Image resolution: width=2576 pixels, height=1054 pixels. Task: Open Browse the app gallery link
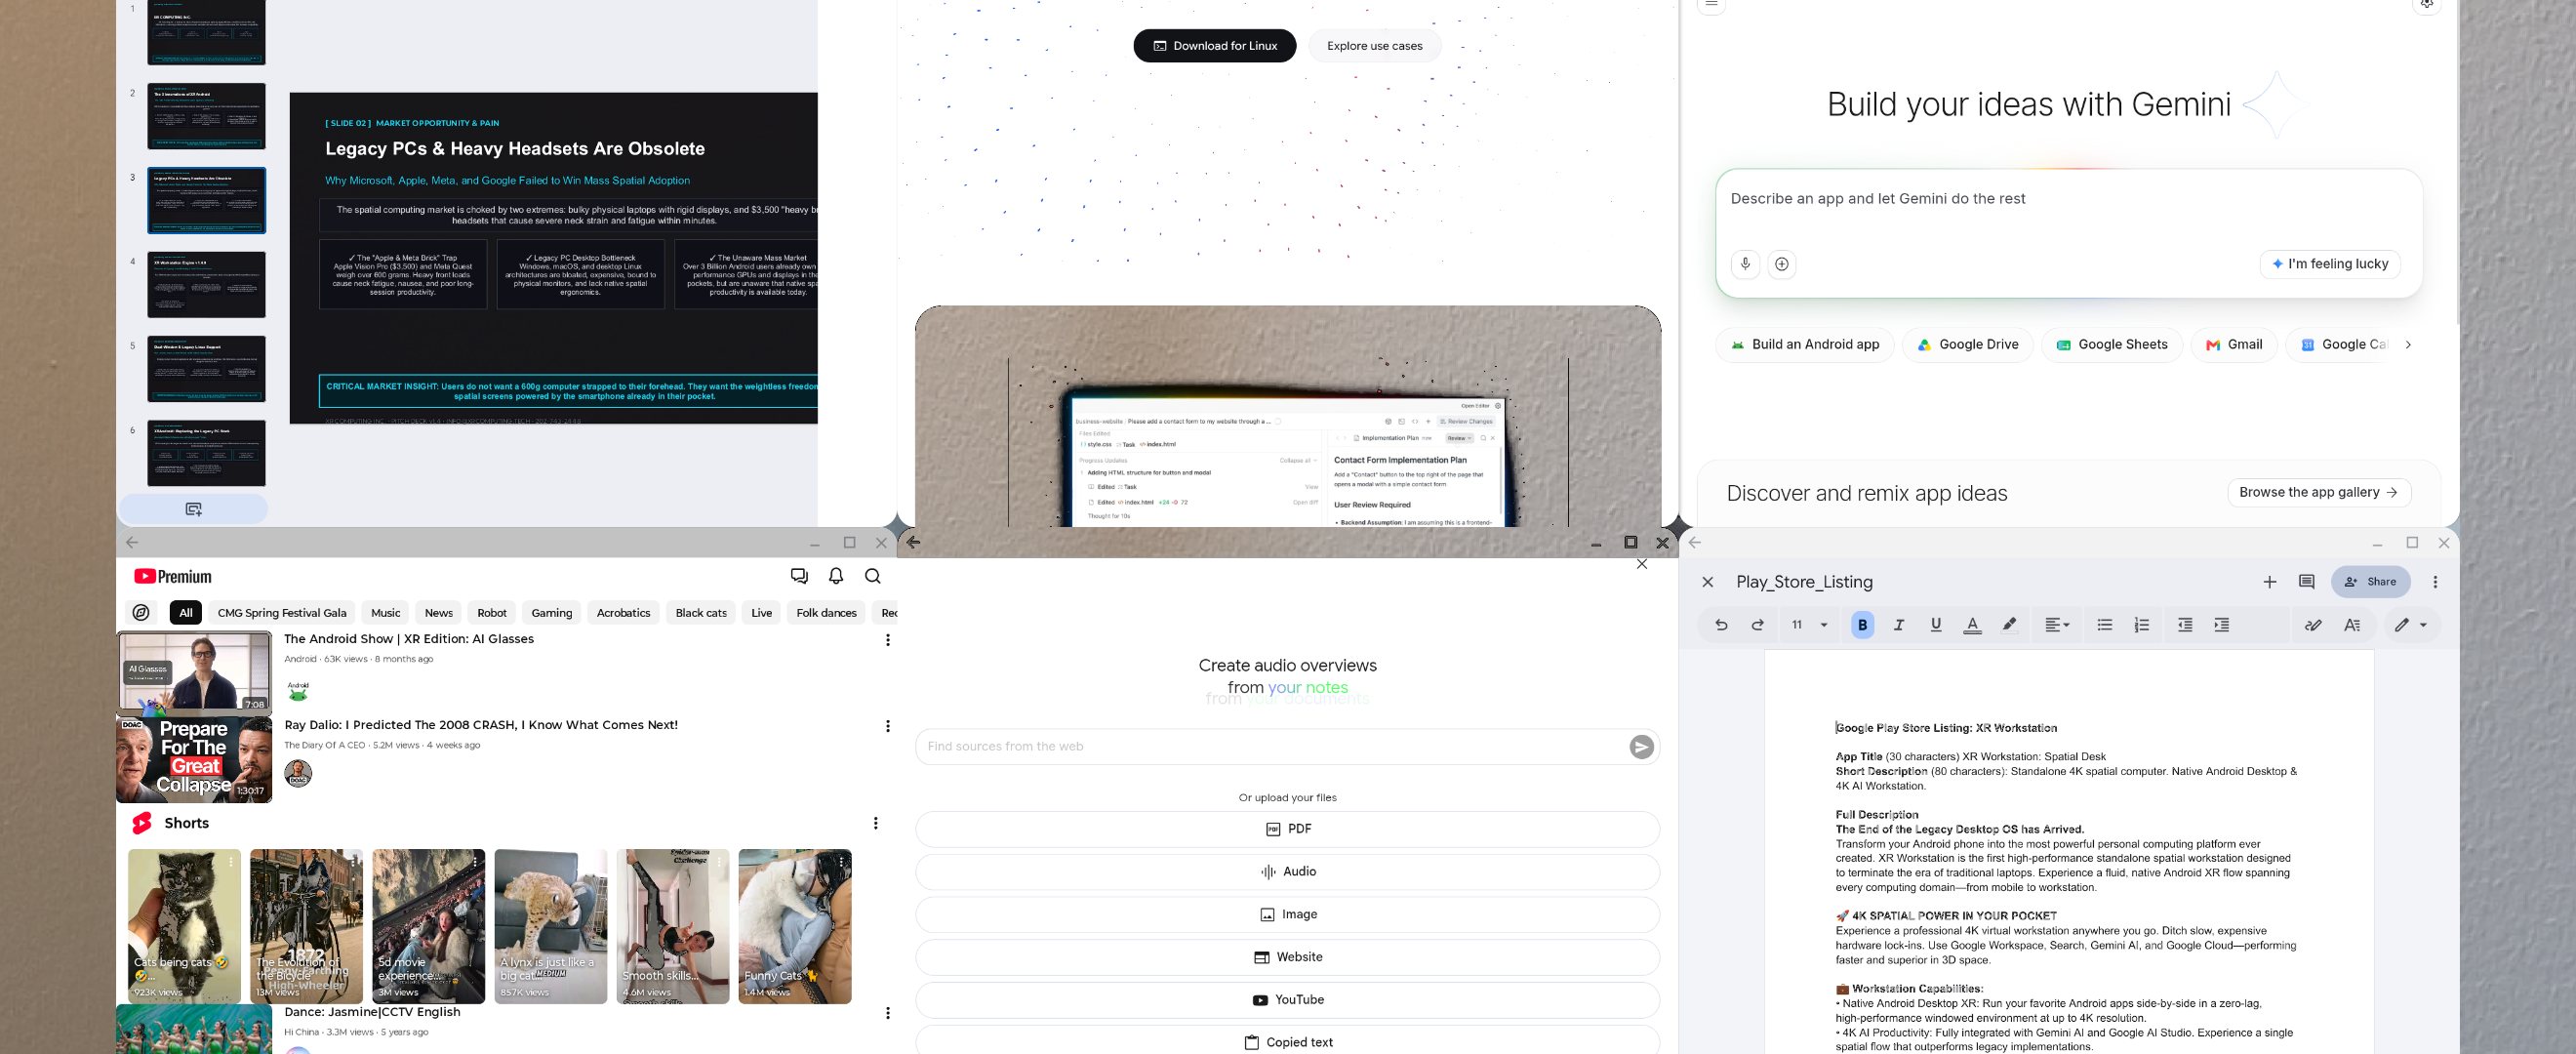coord(2319,492)
